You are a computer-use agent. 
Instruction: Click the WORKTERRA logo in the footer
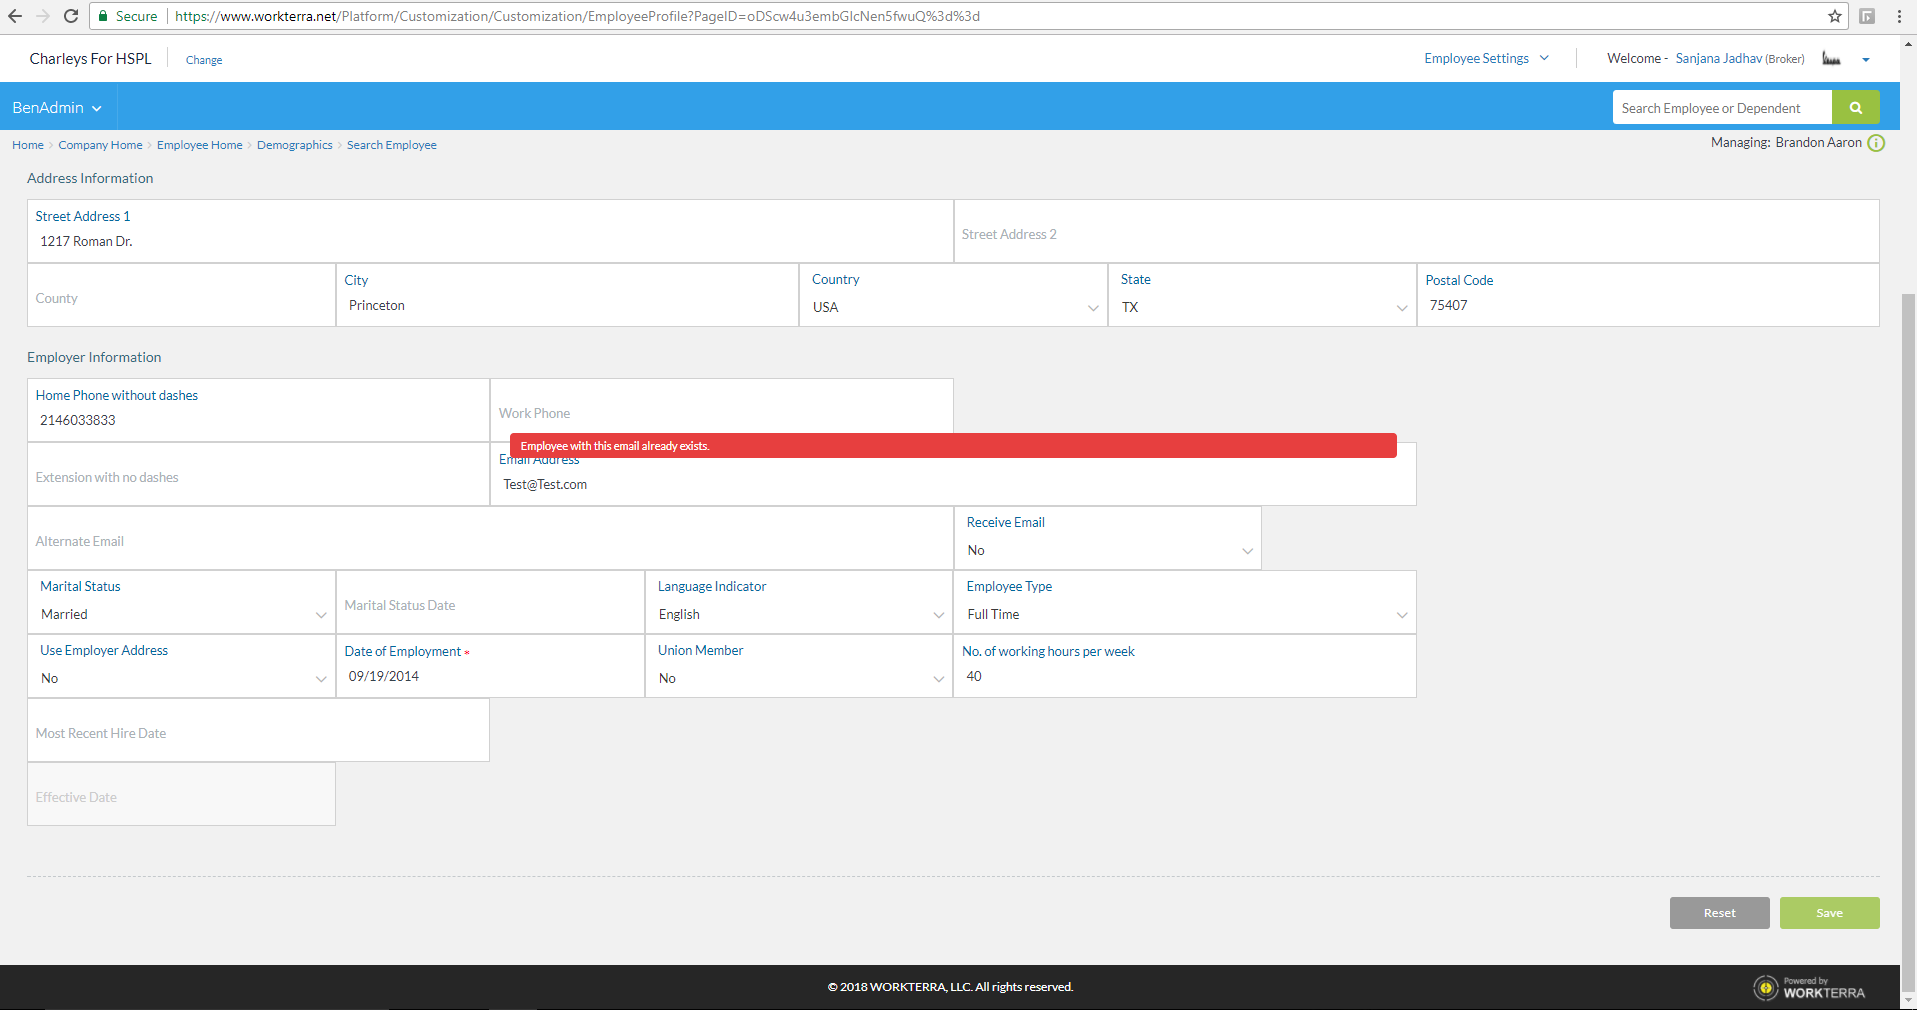(1810, 987)
